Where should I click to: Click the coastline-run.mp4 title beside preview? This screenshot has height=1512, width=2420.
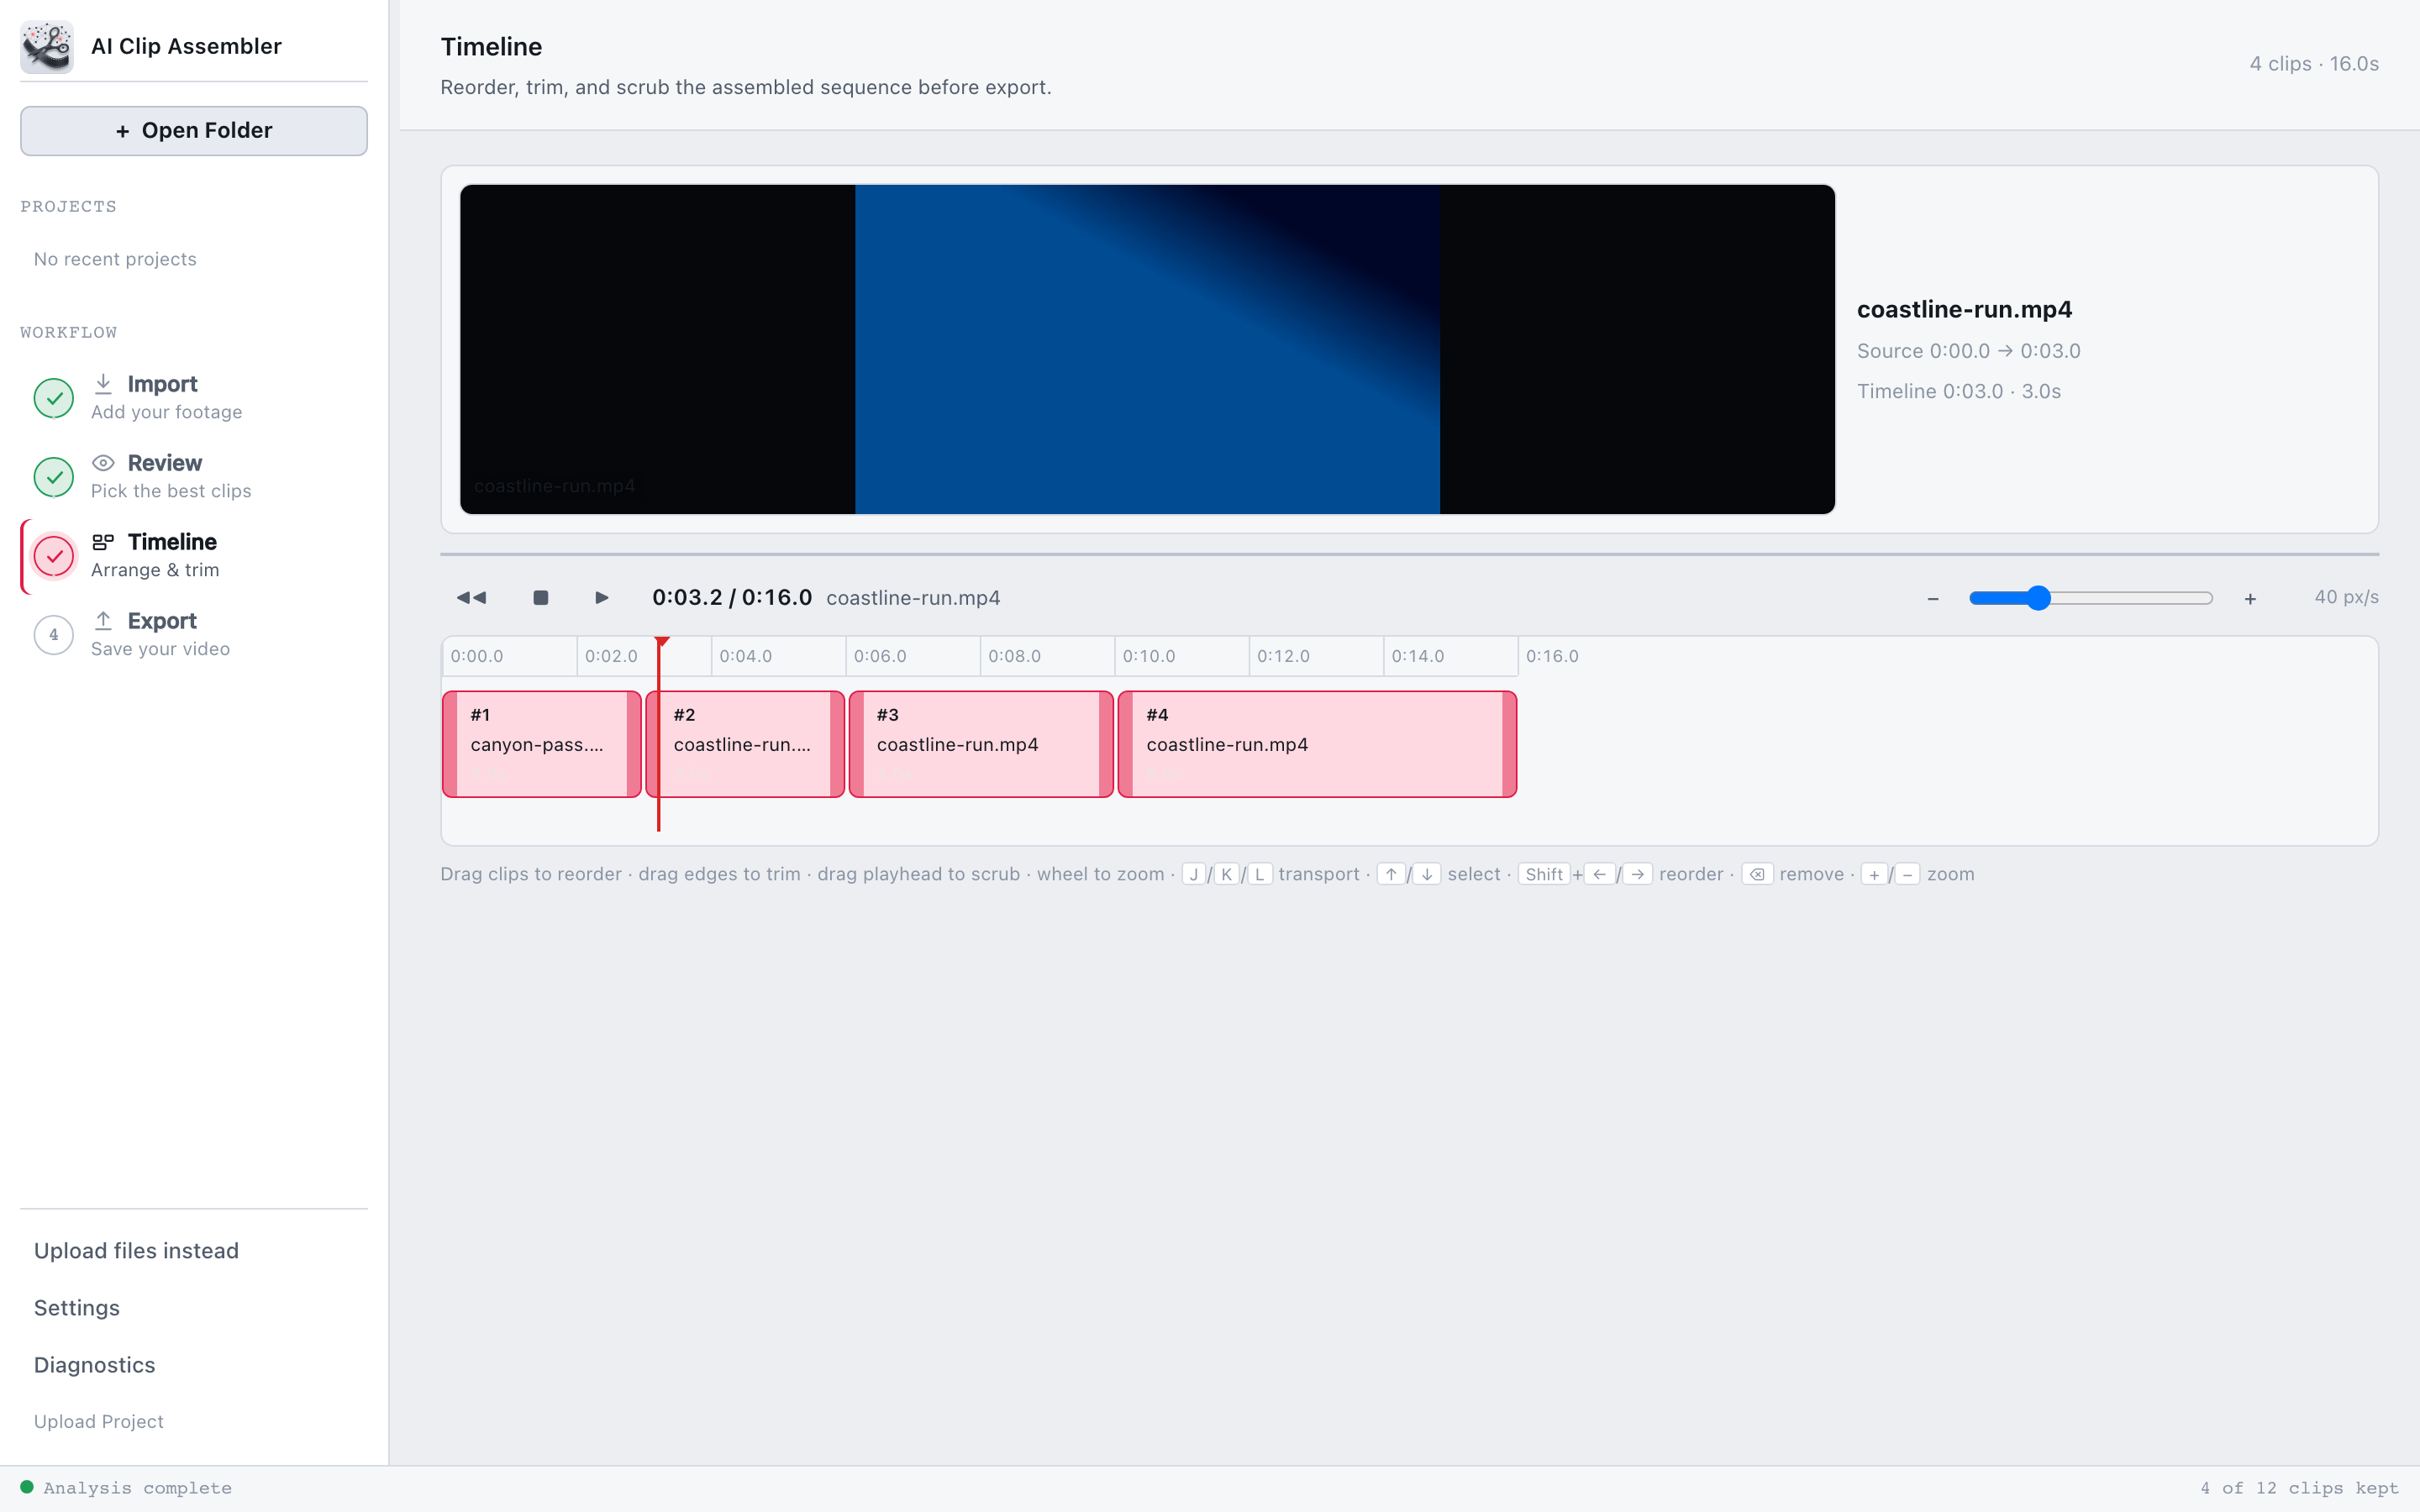[1964, 309]
